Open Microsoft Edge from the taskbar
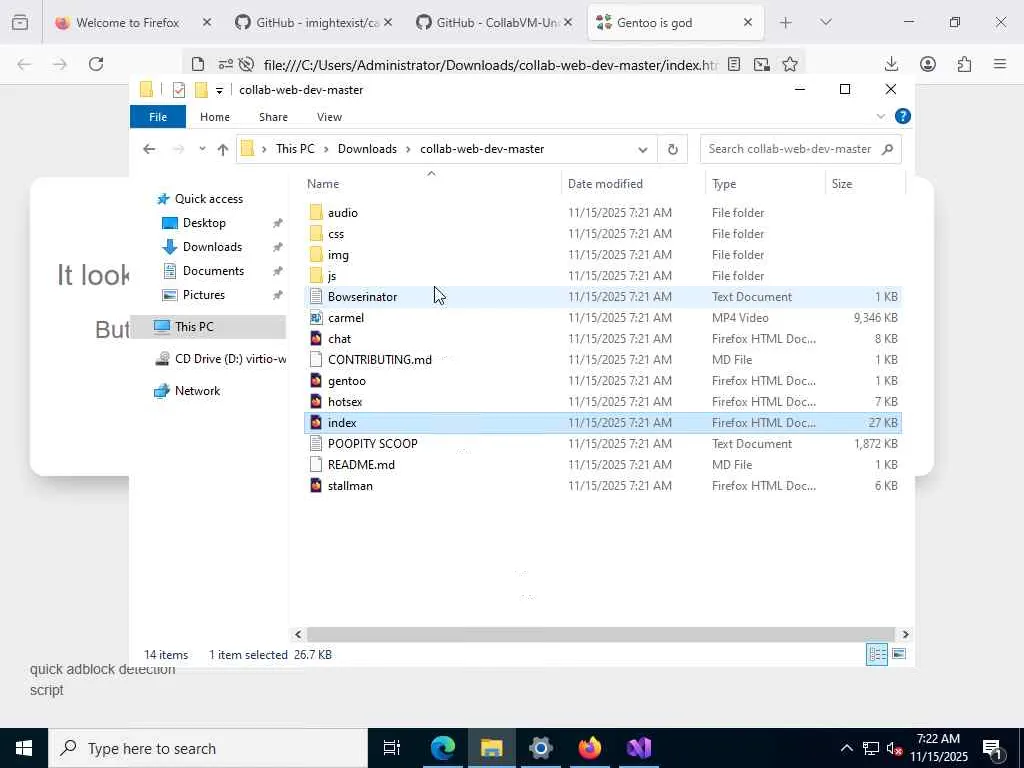This screenshot has height=768, width=1024. click(x=442, y=748)
